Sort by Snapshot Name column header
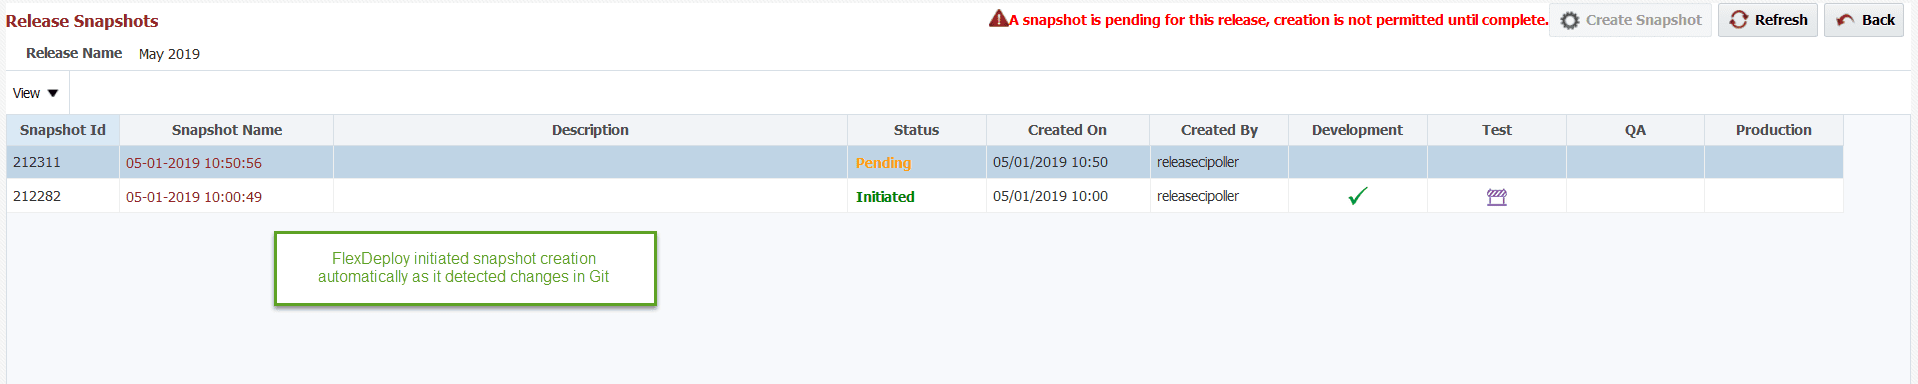The width and height of the screenshot is (1918, 384). 227,130
